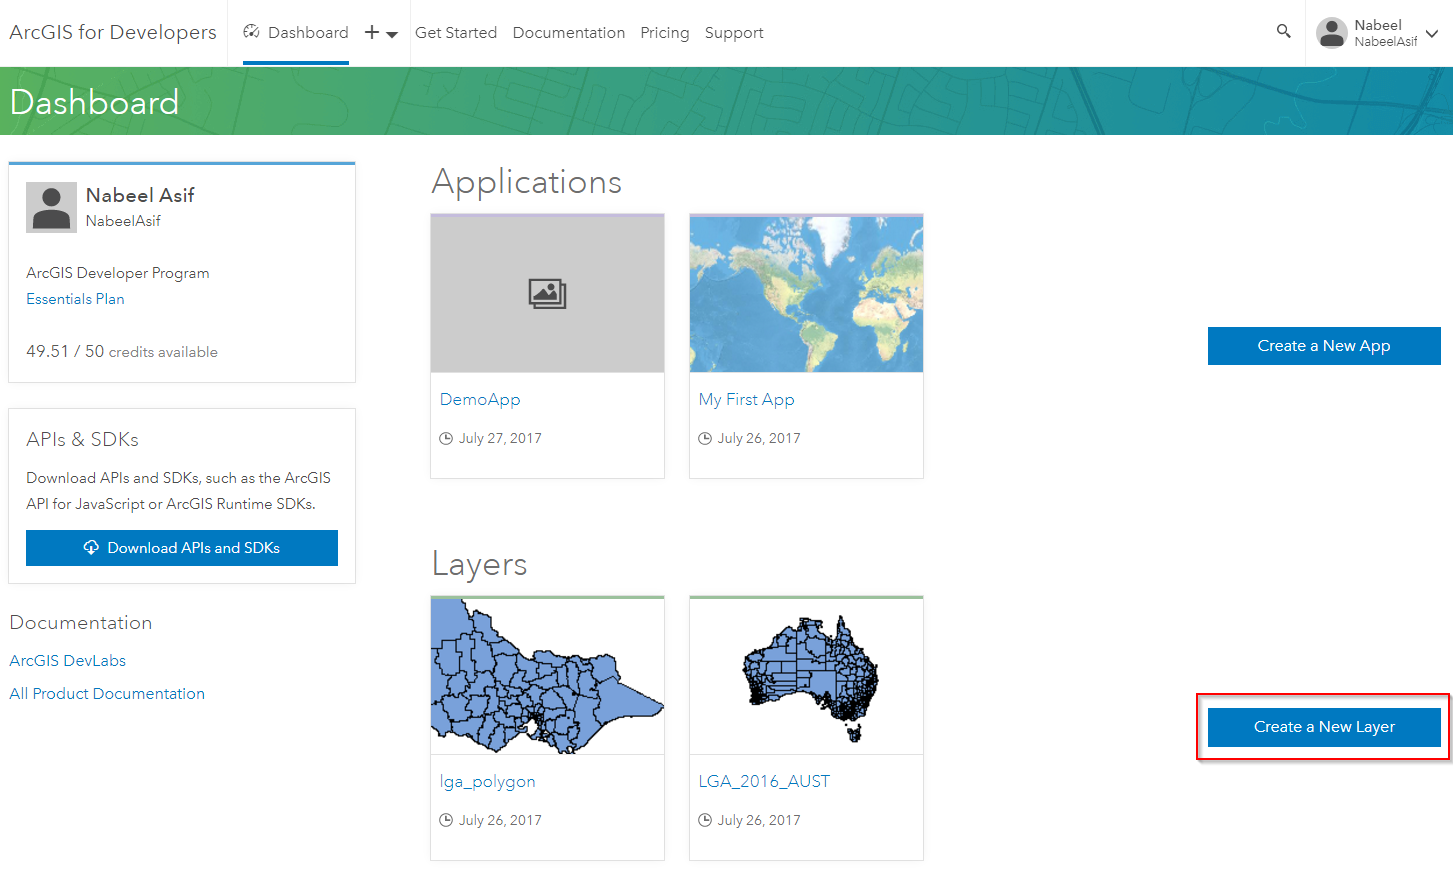The height and width of the screenshot is (873, 1453).
Task: Click the user avatar in top bar
Action: coord(1331,33)
